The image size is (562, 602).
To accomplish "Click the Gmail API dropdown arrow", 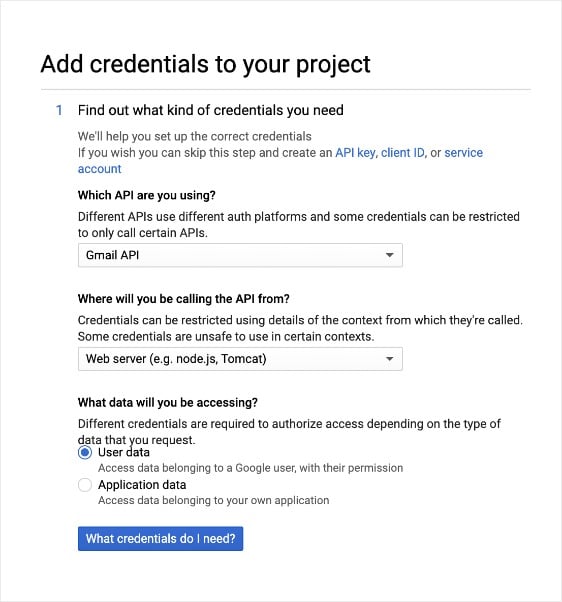I will (x=389, y=255).
